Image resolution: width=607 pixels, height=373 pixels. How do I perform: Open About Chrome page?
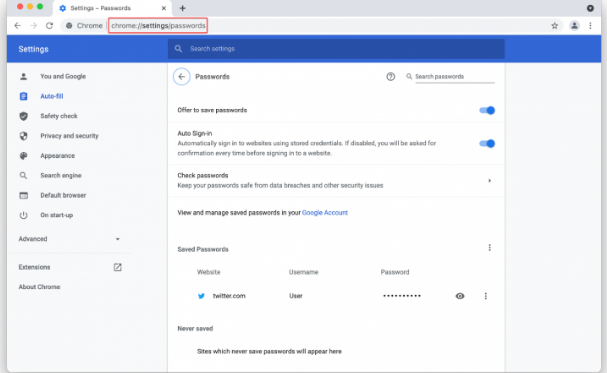(x=39, y=287)
